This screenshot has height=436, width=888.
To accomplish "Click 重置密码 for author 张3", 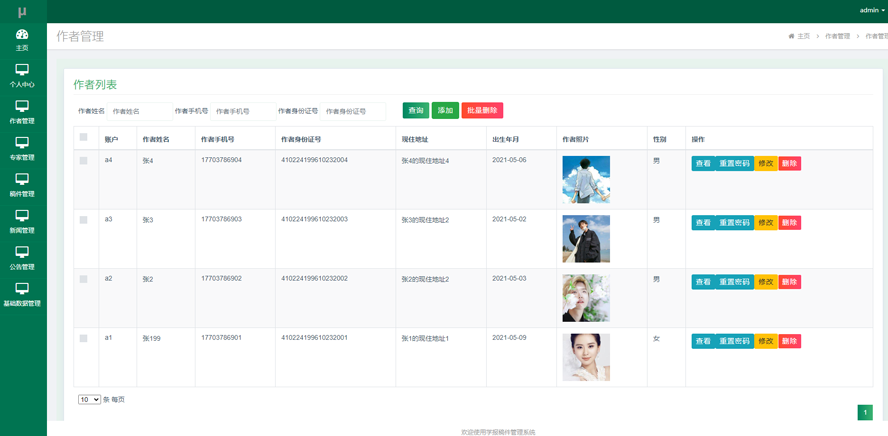I will pyautogui.click(x=735, y=223).
